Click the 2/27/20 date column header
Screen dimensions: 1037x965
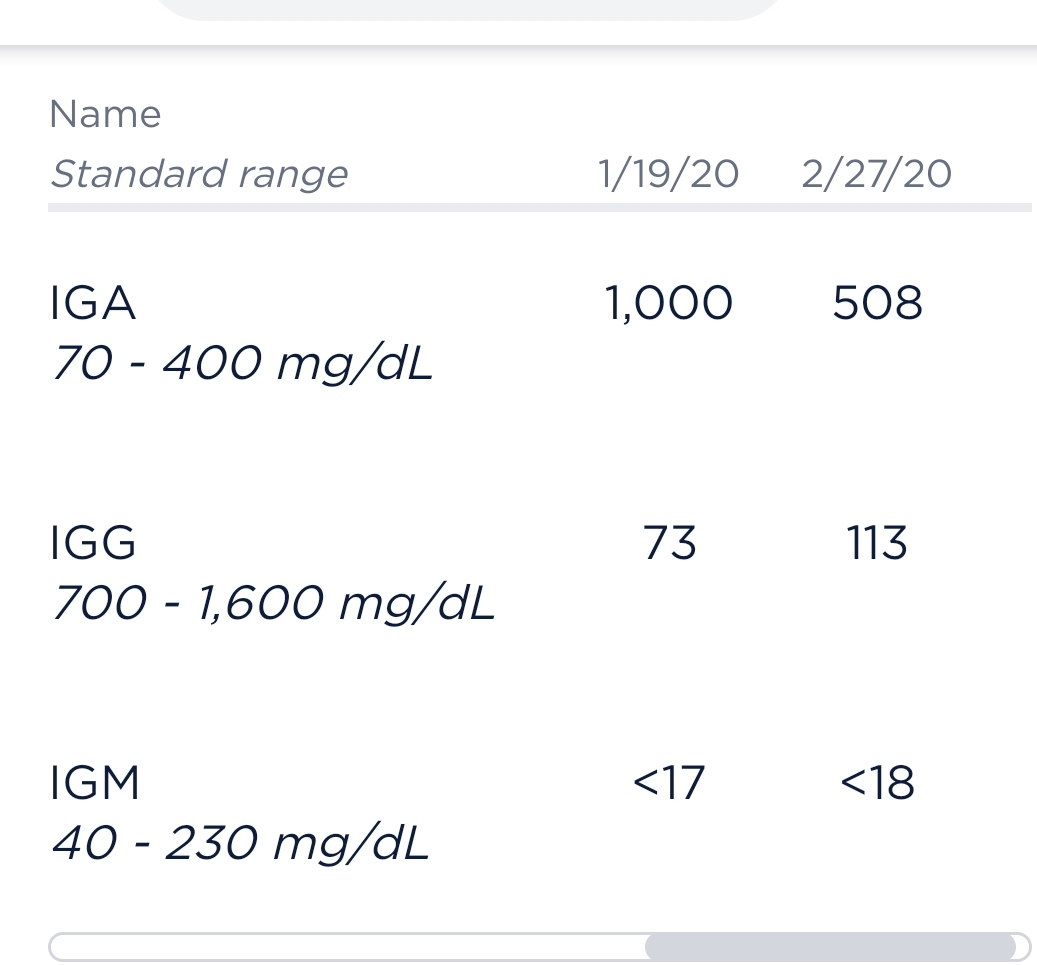[x=876, y=174]
